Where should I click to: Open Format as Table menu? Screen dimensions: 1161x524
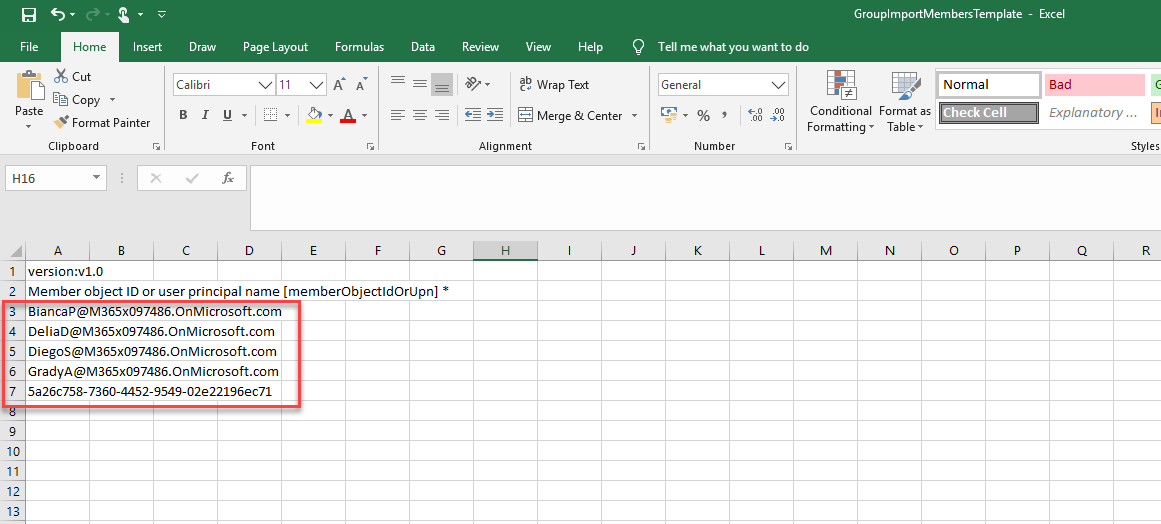[x=905, y=102]
